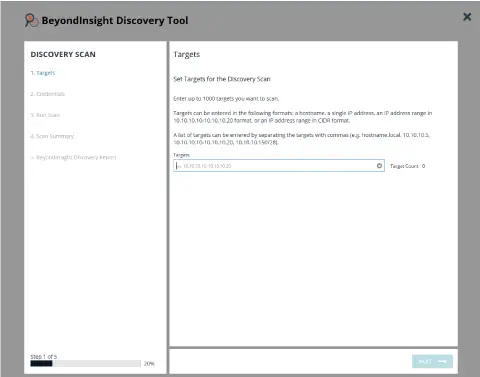
Task: Select step 3. Run Scan in sidebar
Action: (45, 115)
